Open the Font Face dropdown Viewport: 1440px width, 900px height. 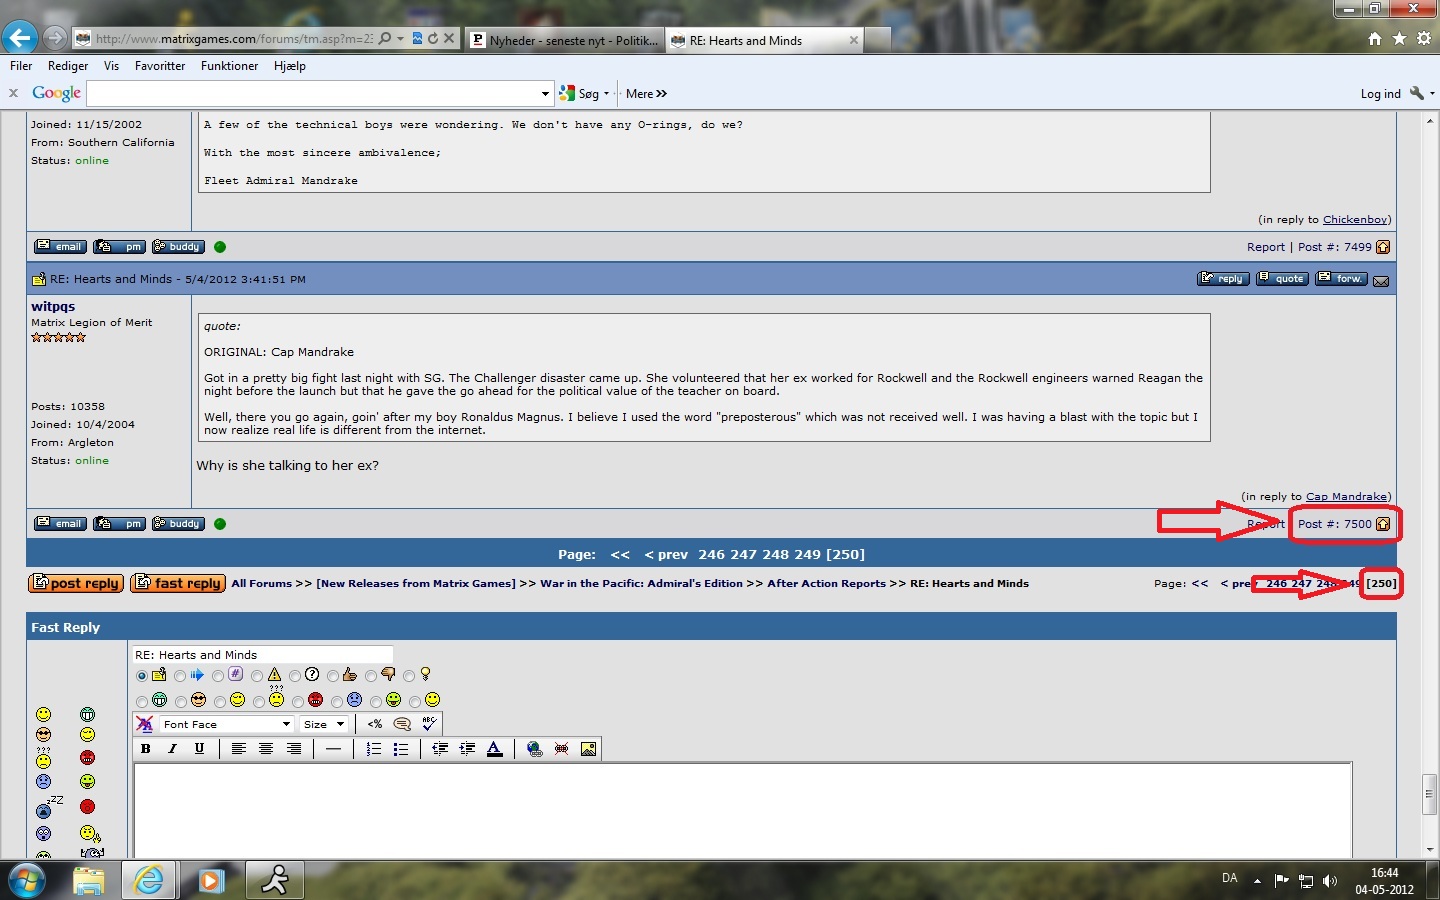point(226,724)
